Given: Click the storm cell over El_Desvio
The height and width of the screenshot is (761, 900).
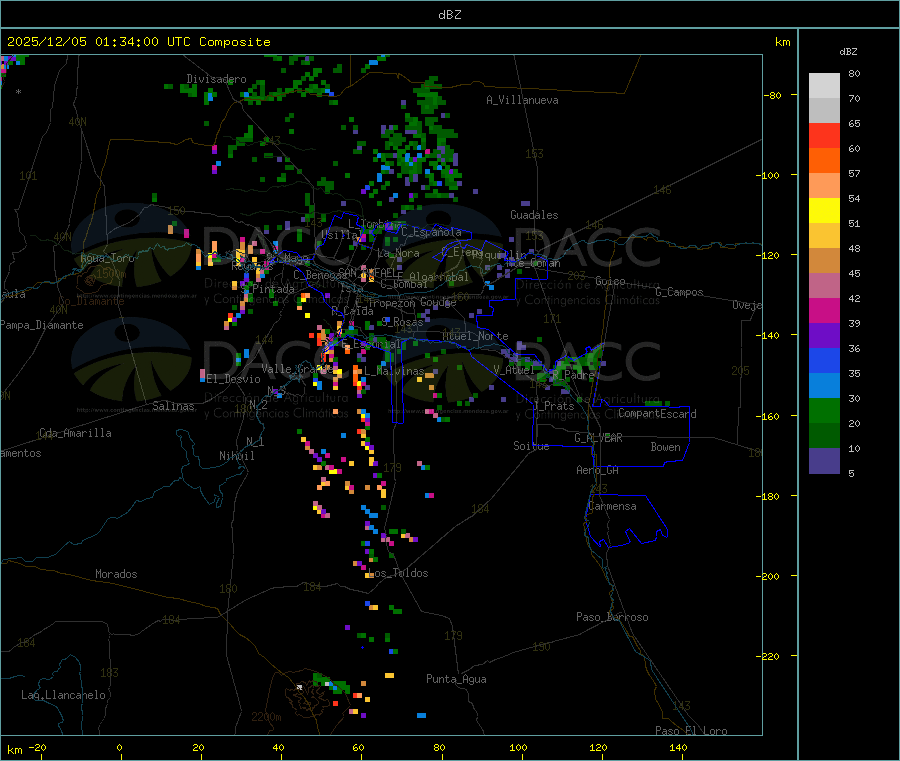Looking at the screenshot, I should click(202, 375).
